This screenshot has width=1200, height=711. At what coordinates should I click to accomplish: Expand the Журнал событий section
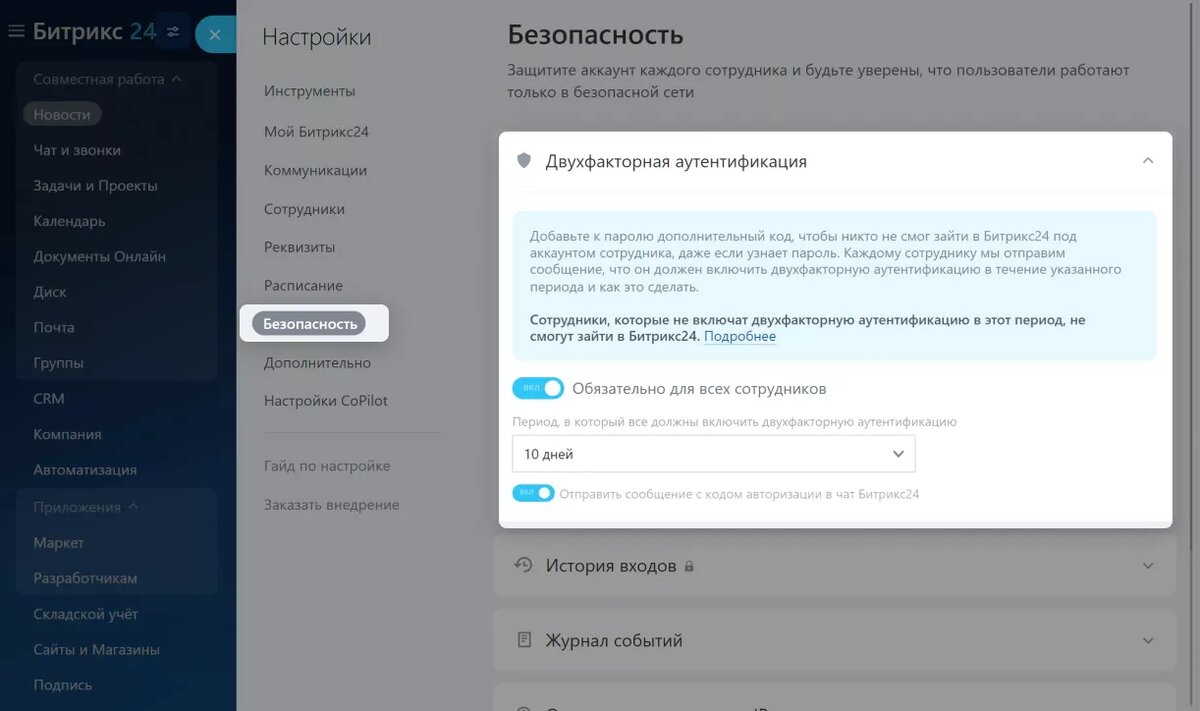tap(1148, 640)
